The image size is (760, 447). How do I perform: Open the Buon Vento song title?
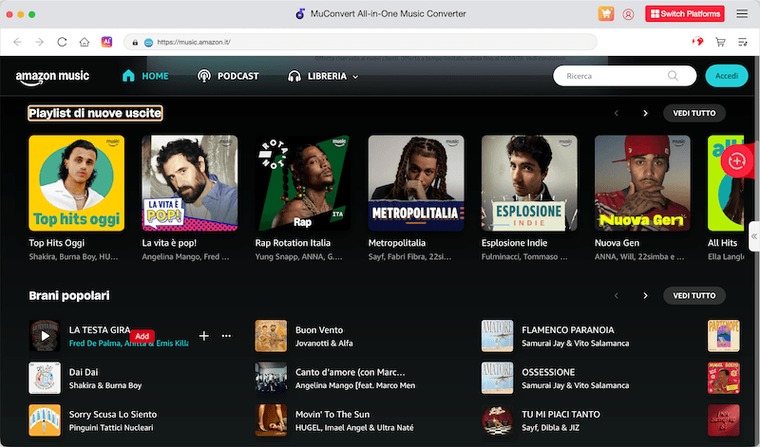(x=319, y=330)
